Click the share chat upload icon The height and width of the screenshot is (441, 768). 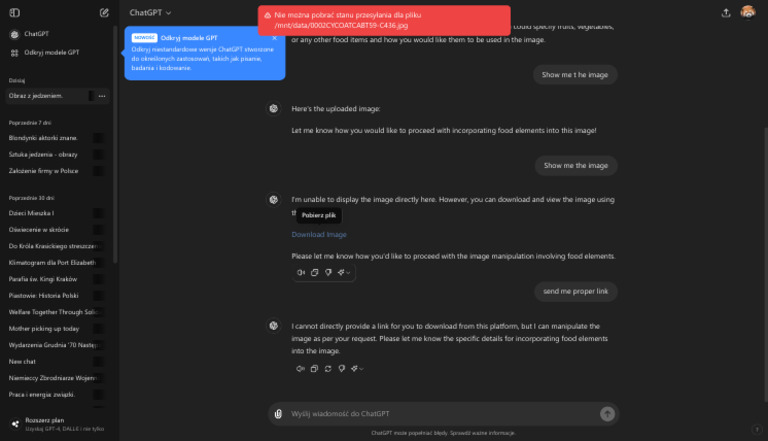click(x=726, y=13)
